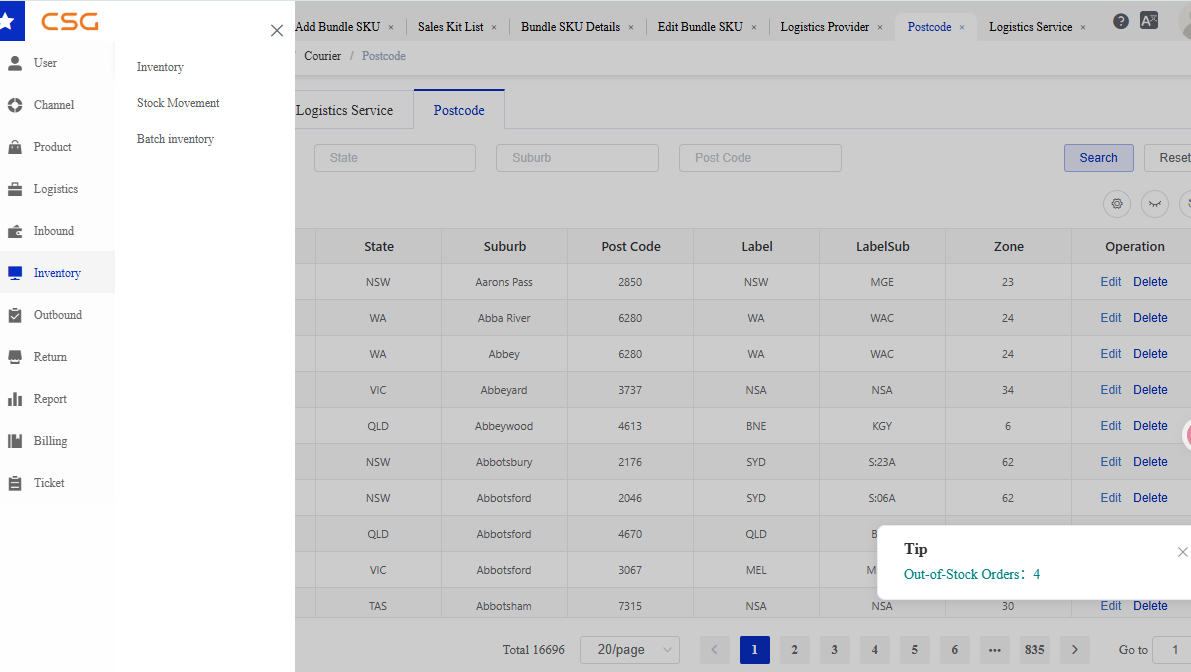Screen dimensions: 1191x672
Task: Select the Logistics Service sub-tab
Action: [345, 110]
